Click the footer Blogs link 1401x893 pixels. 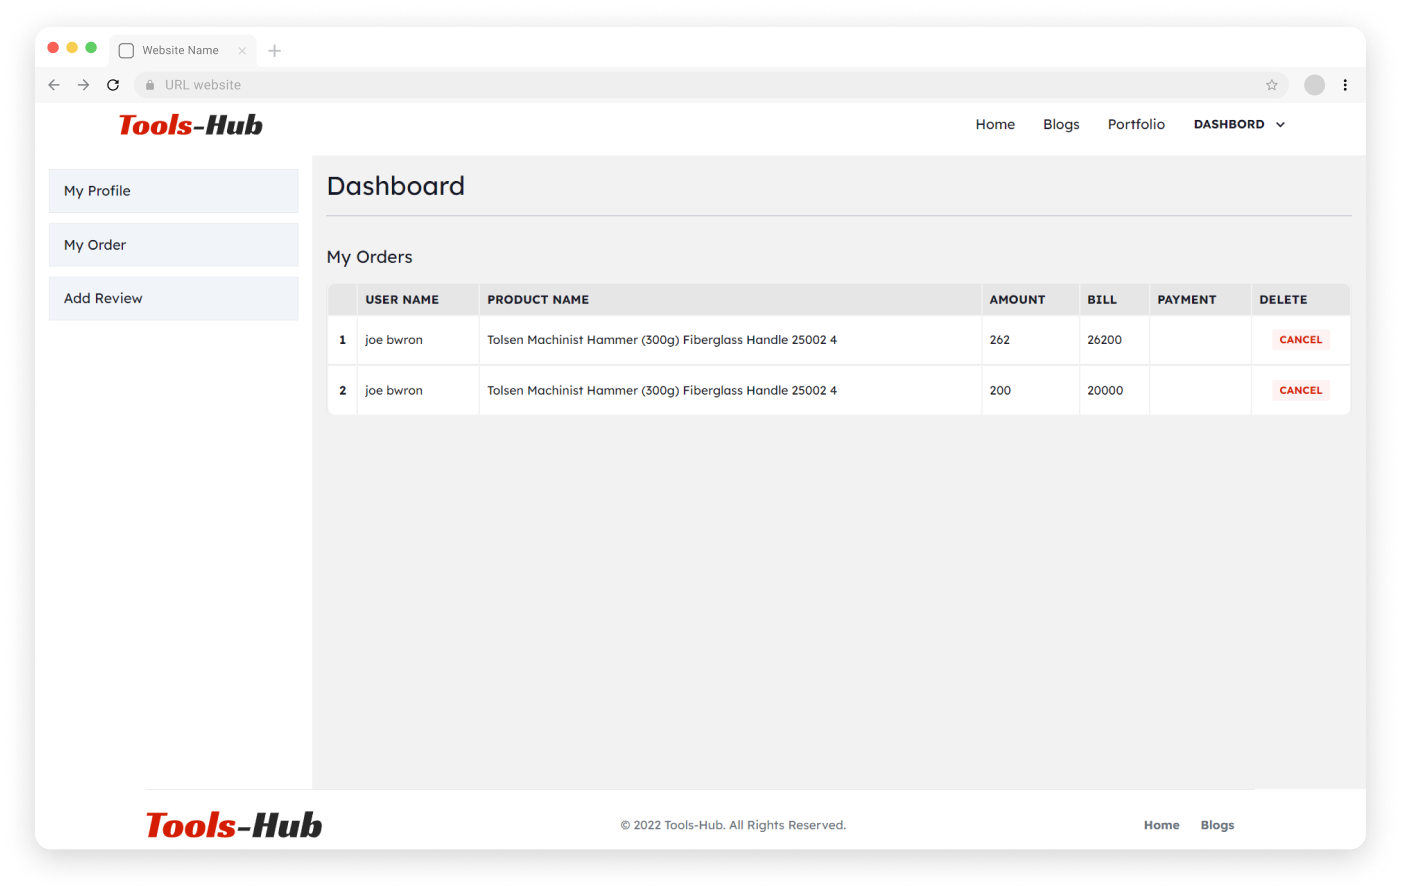[1217, 825]
